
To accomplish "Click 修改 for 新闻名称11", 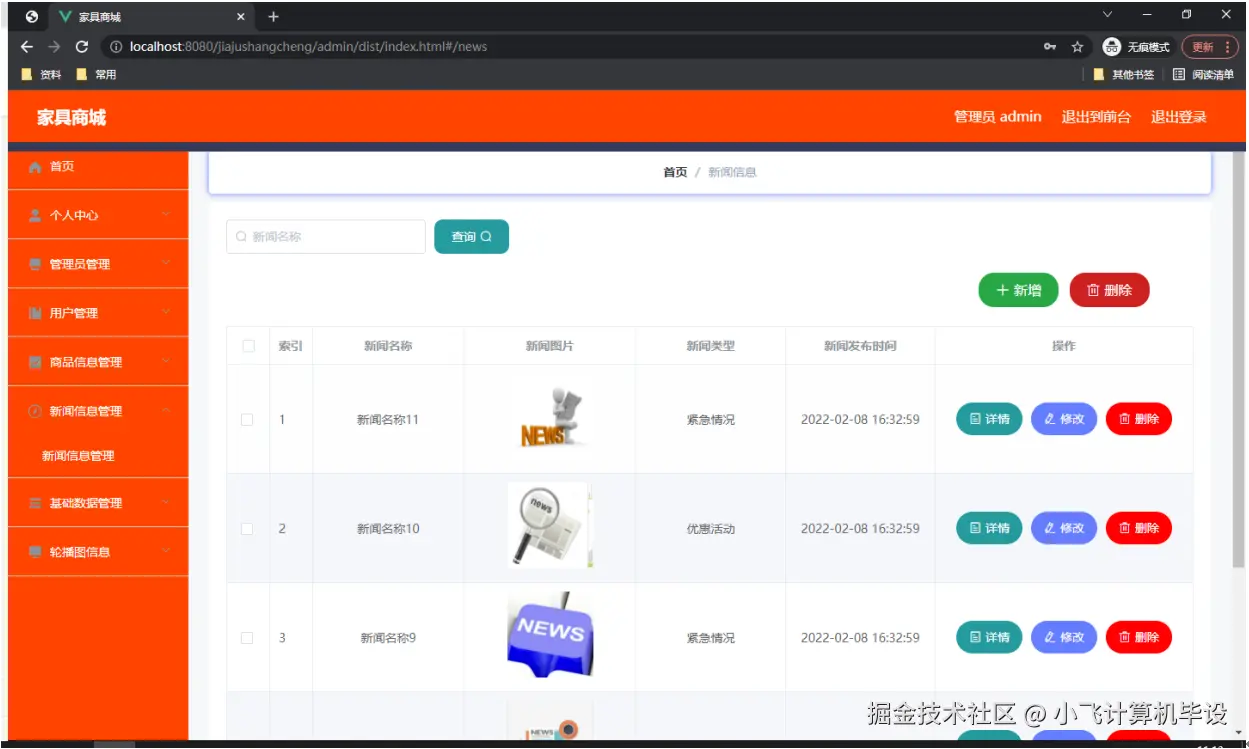I will click(x=1064, y=419).
